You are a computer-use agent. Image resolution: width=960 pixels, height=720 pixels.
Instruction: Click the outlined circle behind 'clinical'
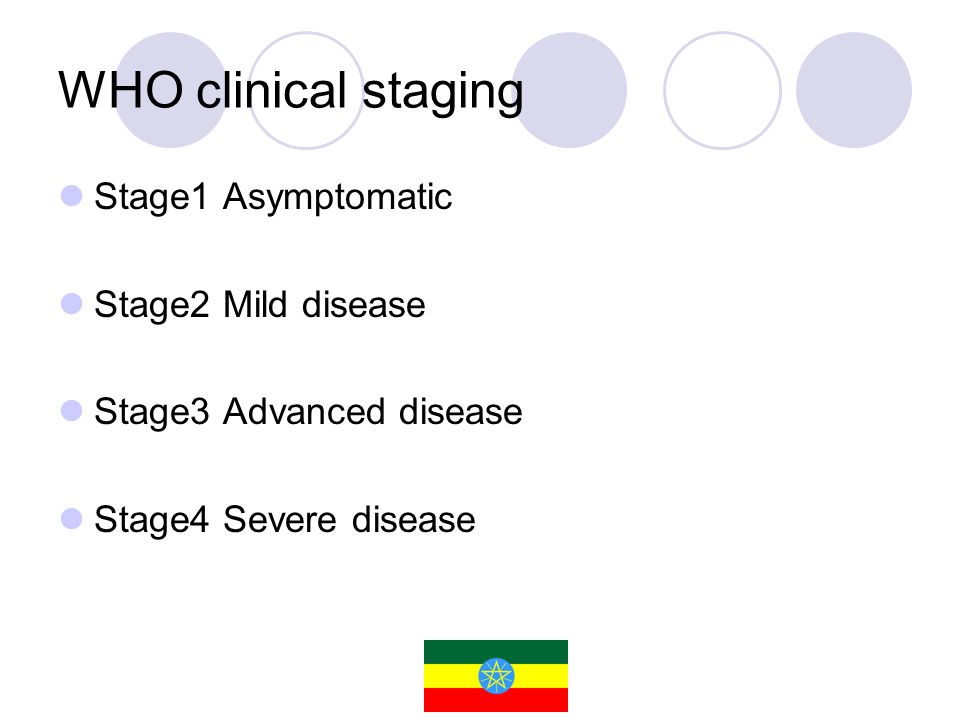pyautogui.click(x=307, y=90)
